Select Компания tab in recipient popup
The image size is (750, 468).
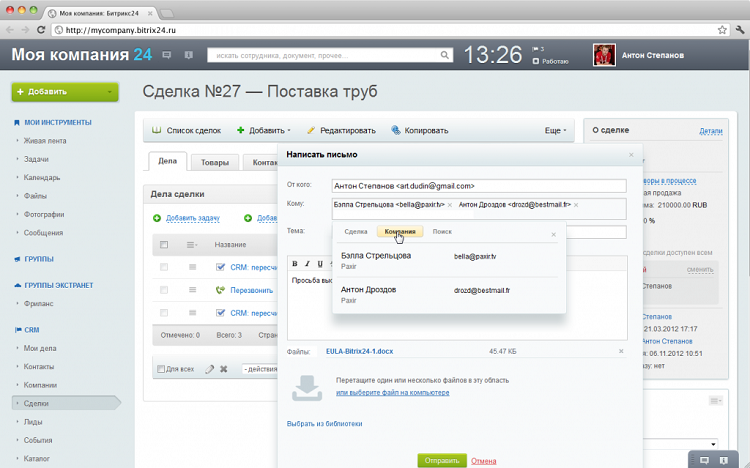pyautogui.click(x=400, y=232)
